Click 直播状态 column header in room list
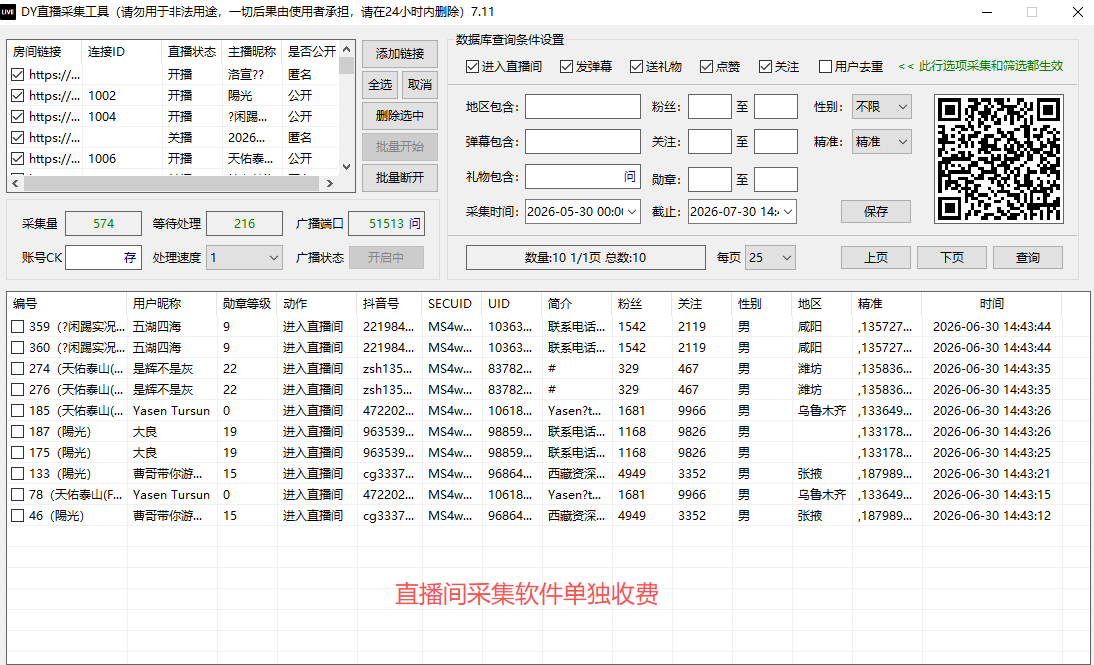 click(192, 52)
